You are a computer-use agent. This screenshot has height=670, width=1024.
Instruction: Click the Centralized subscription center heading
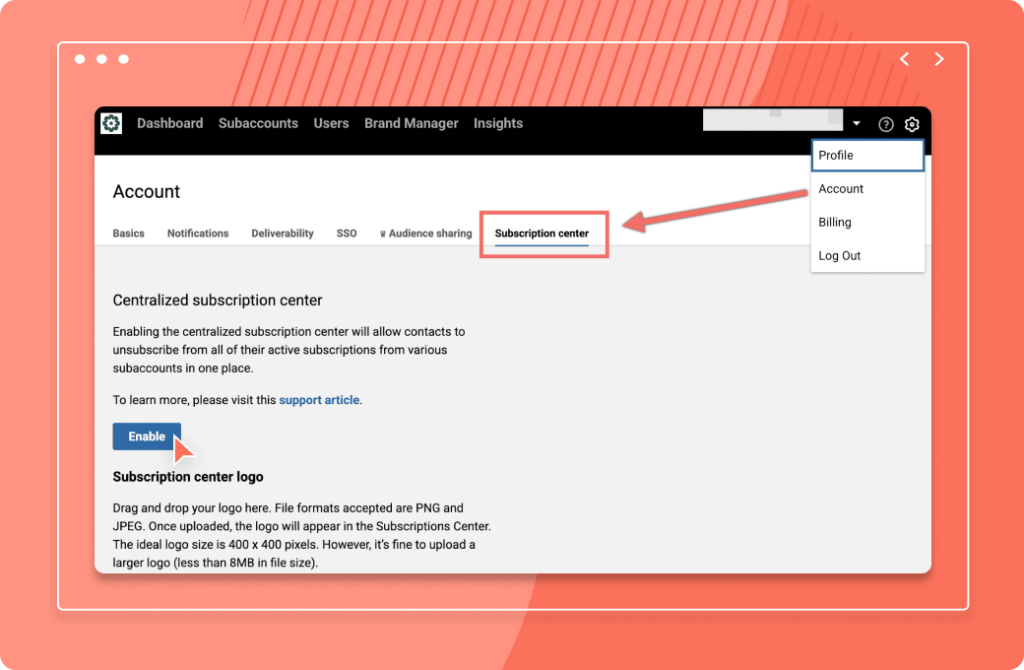217,300
